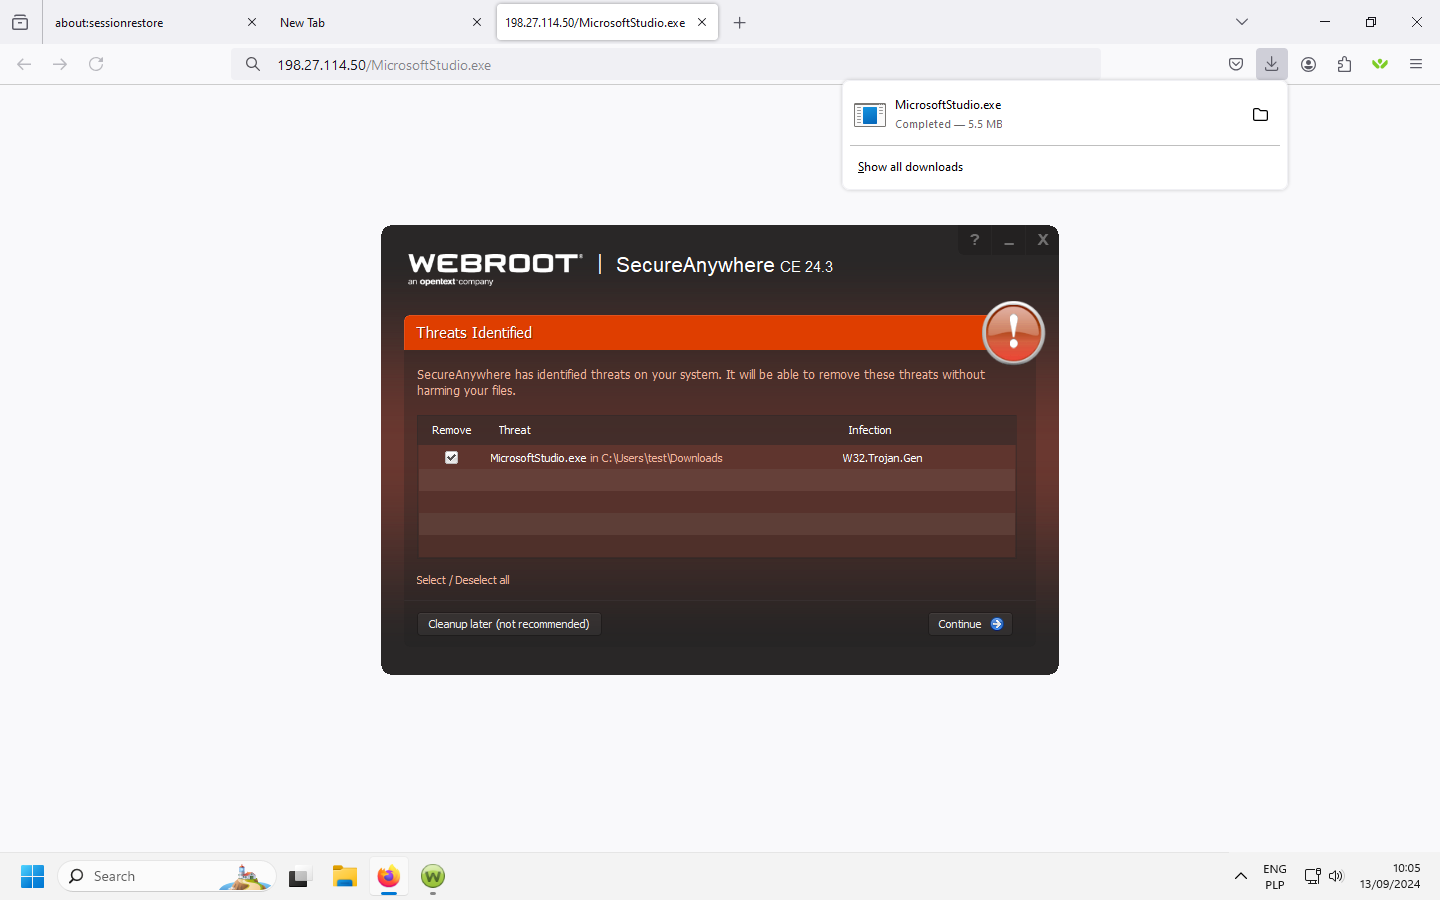The height and width of the screenshot is (900, 1440).
Task: Click Firefox icon in taskbar
Action: coord(389,877)
